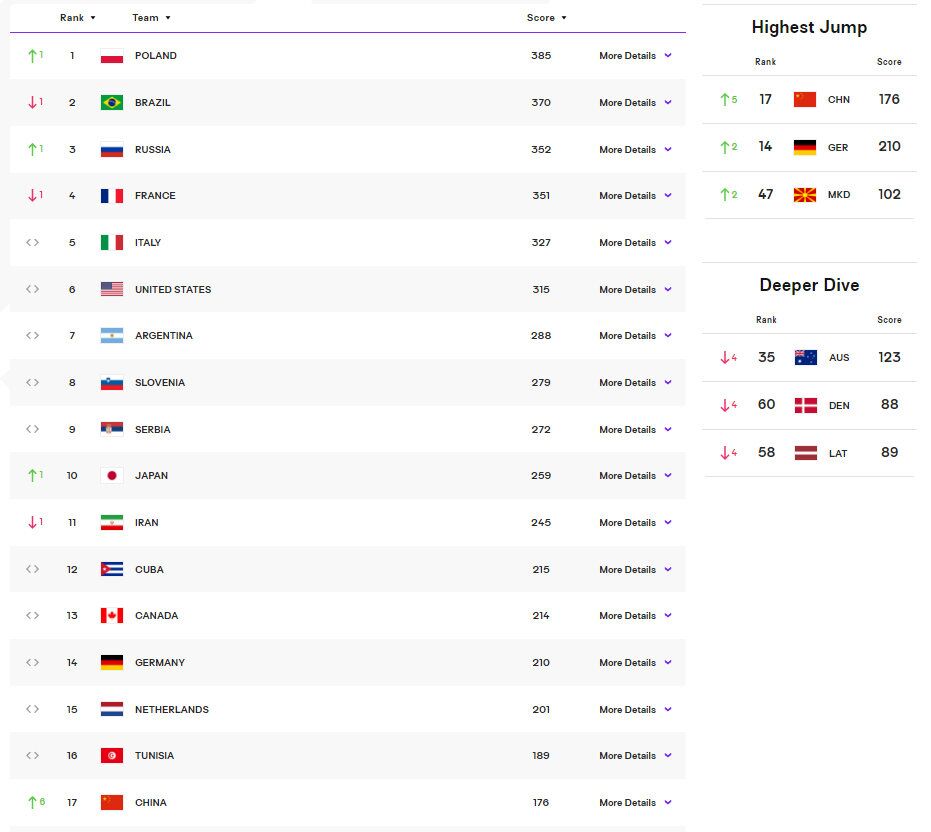Click the United States flag icon
This screenshot has width=931, height=832.
[111, 289]
